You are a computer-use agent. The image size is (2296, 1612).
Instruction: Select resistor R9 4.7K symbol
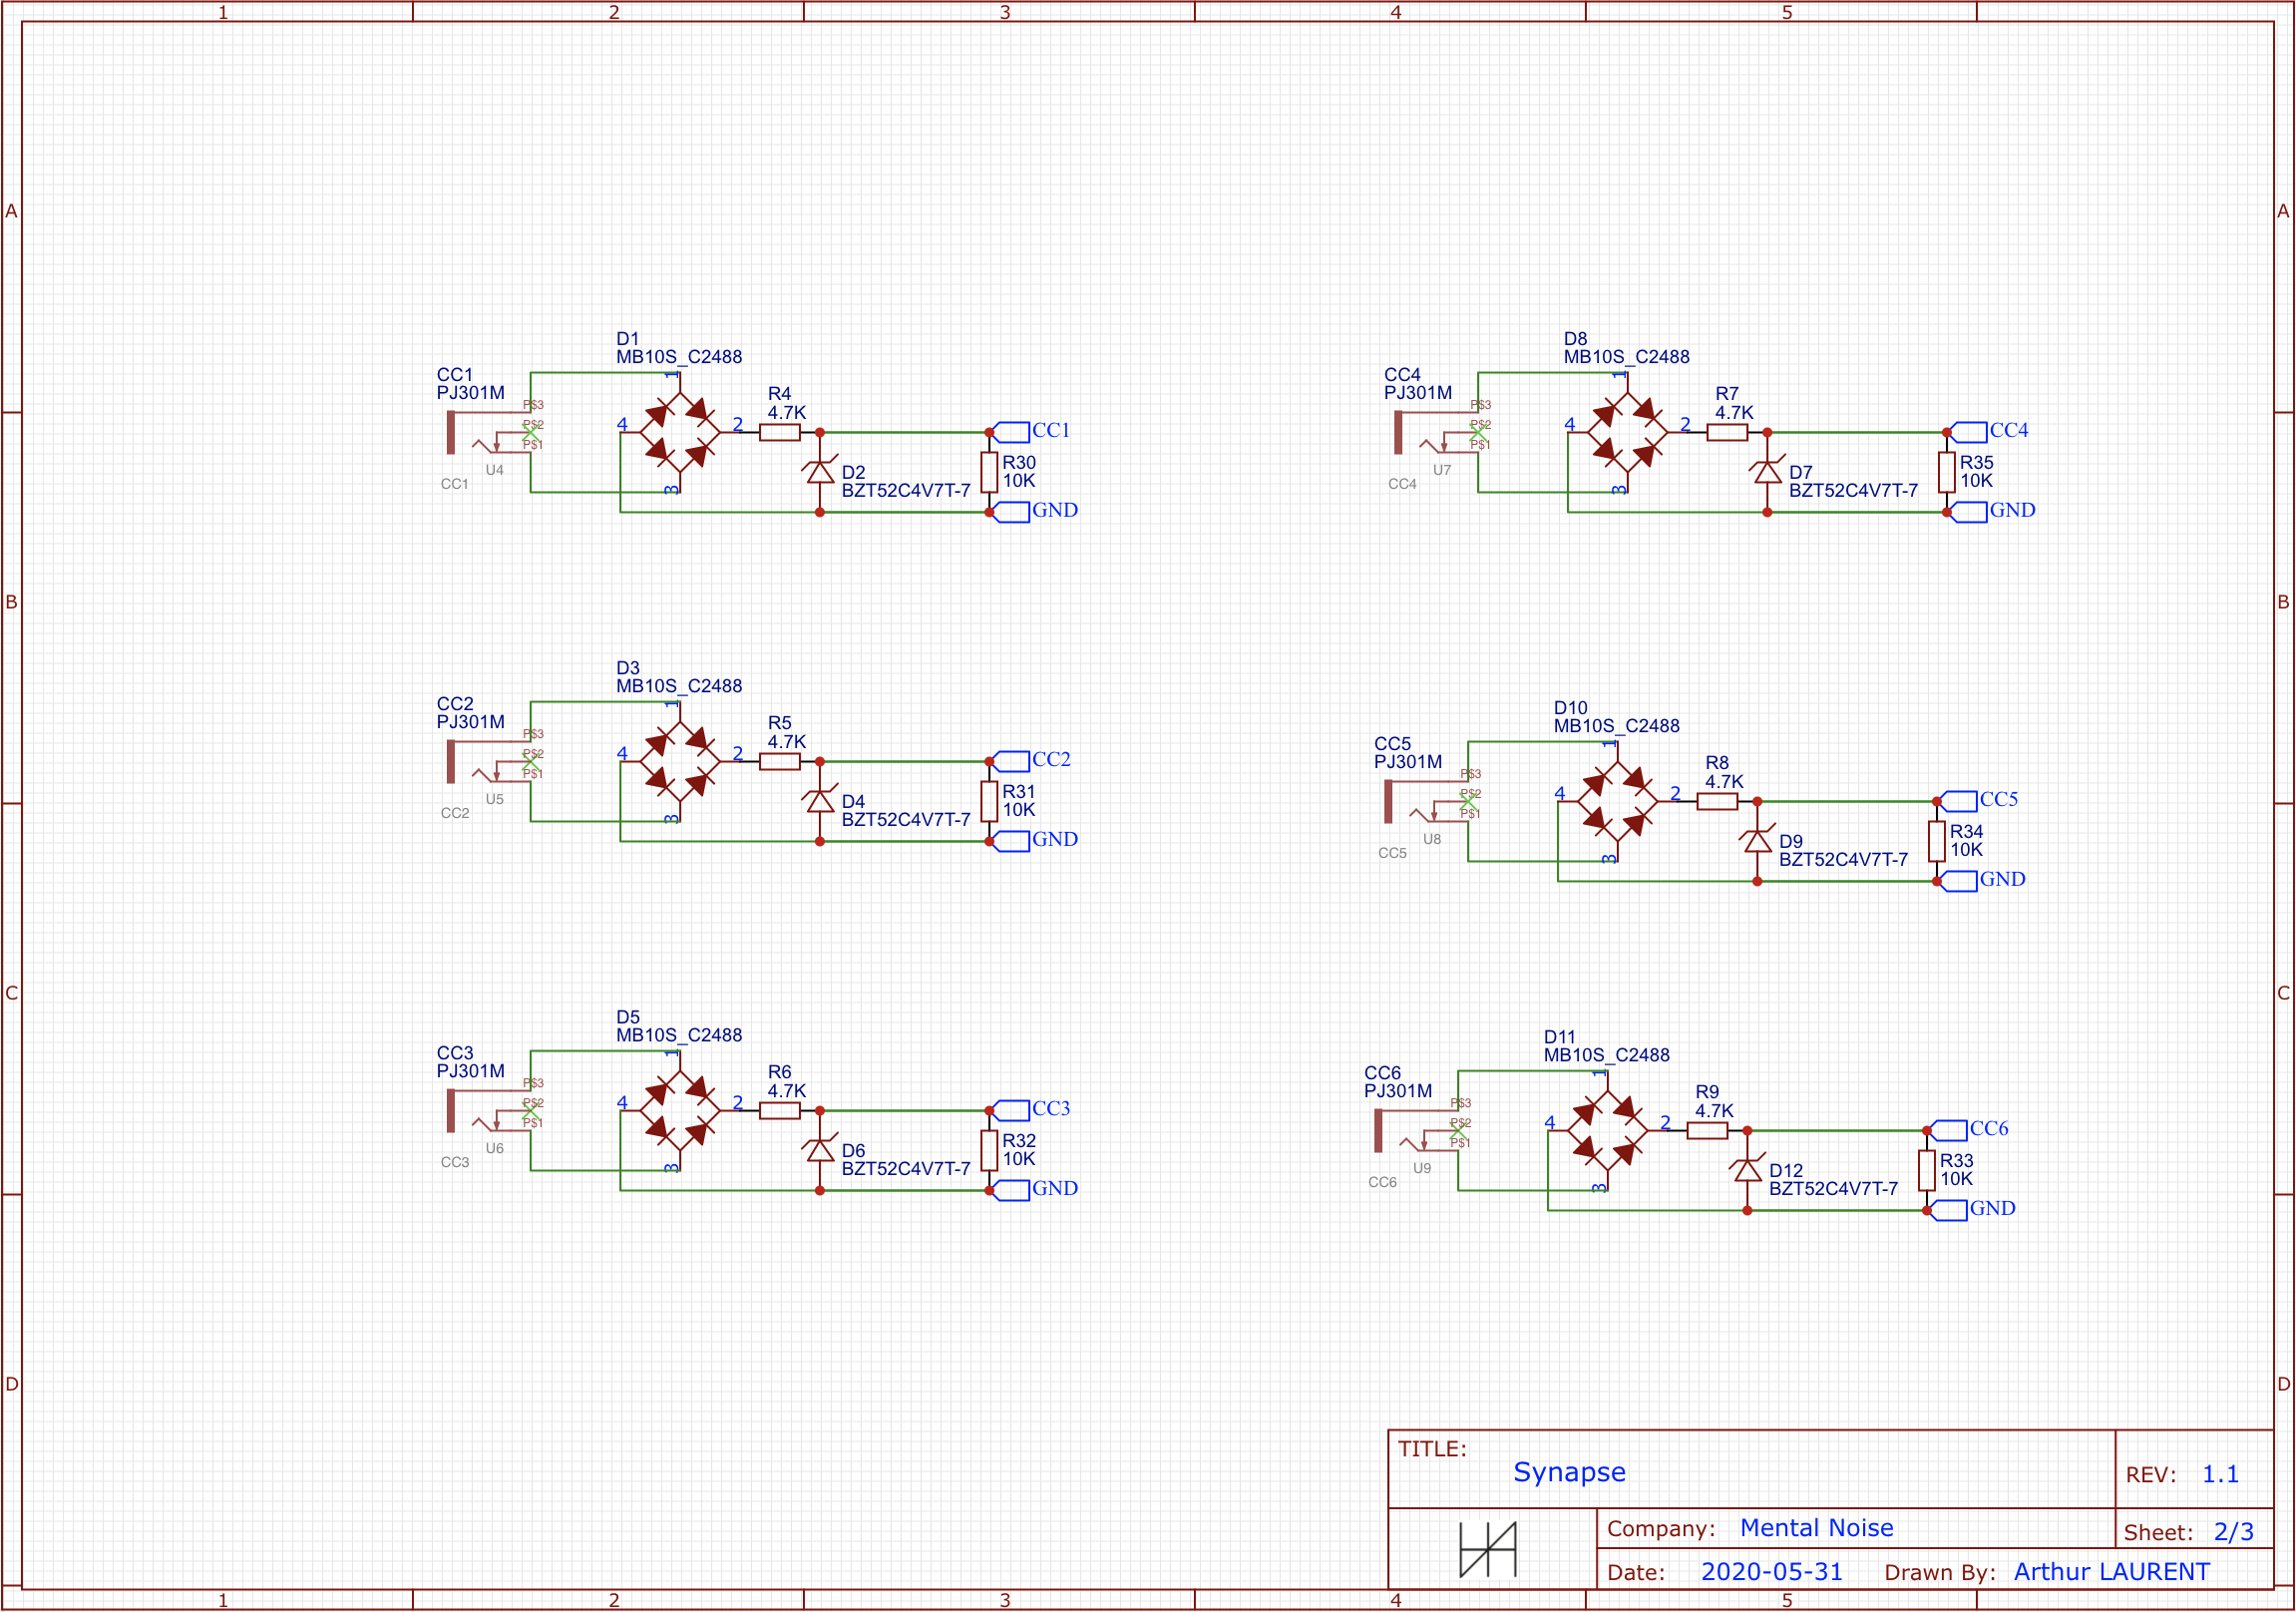click(x=1707, y=1130)
